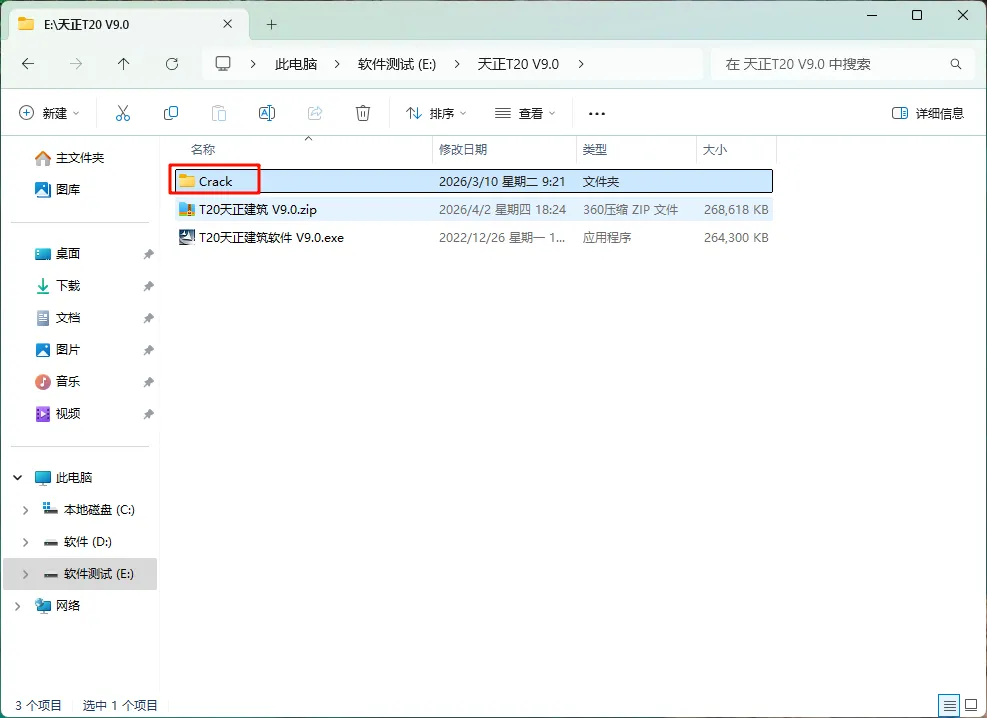This screenshot has height=718, width=987.
Task: Add a new tab with plus button
Action: click(271, 25)
